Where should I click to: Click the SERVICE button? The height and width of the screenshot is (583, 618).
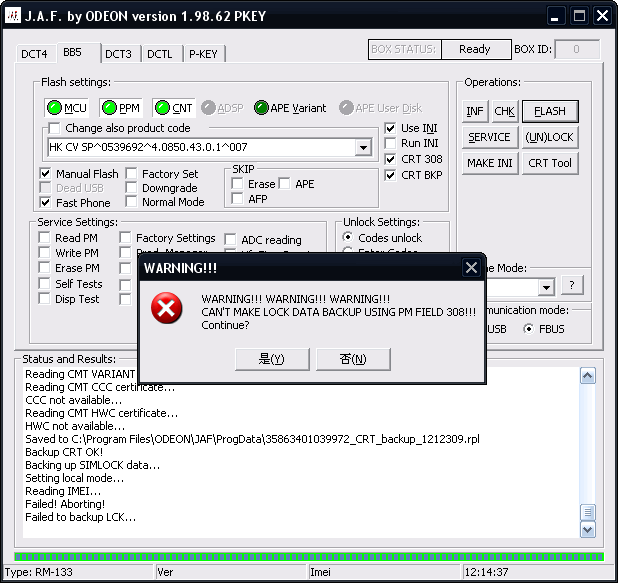(x=489, y=137)
